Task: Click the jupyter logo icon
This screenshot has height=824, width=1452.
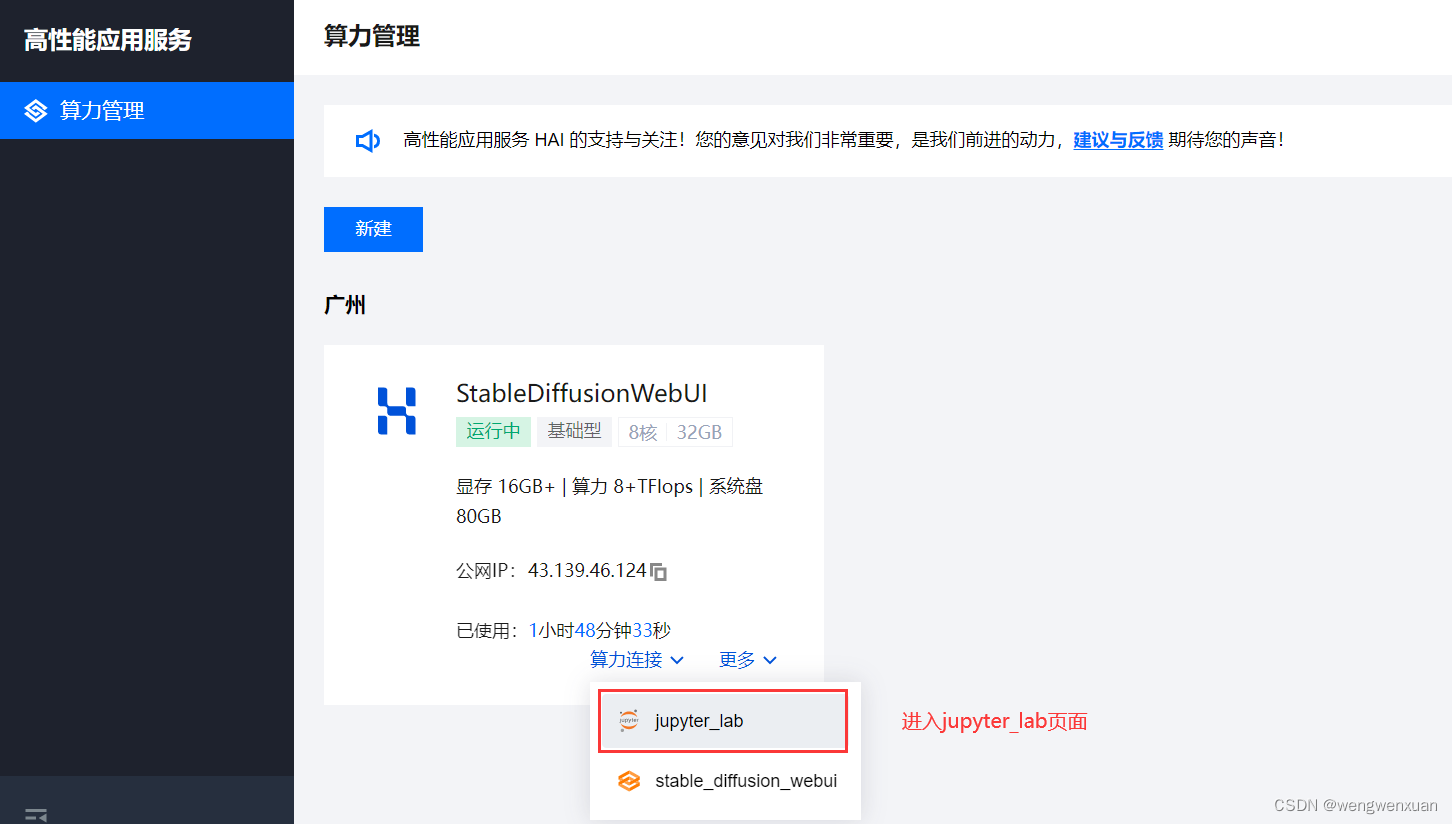Action: coord(629,721)
